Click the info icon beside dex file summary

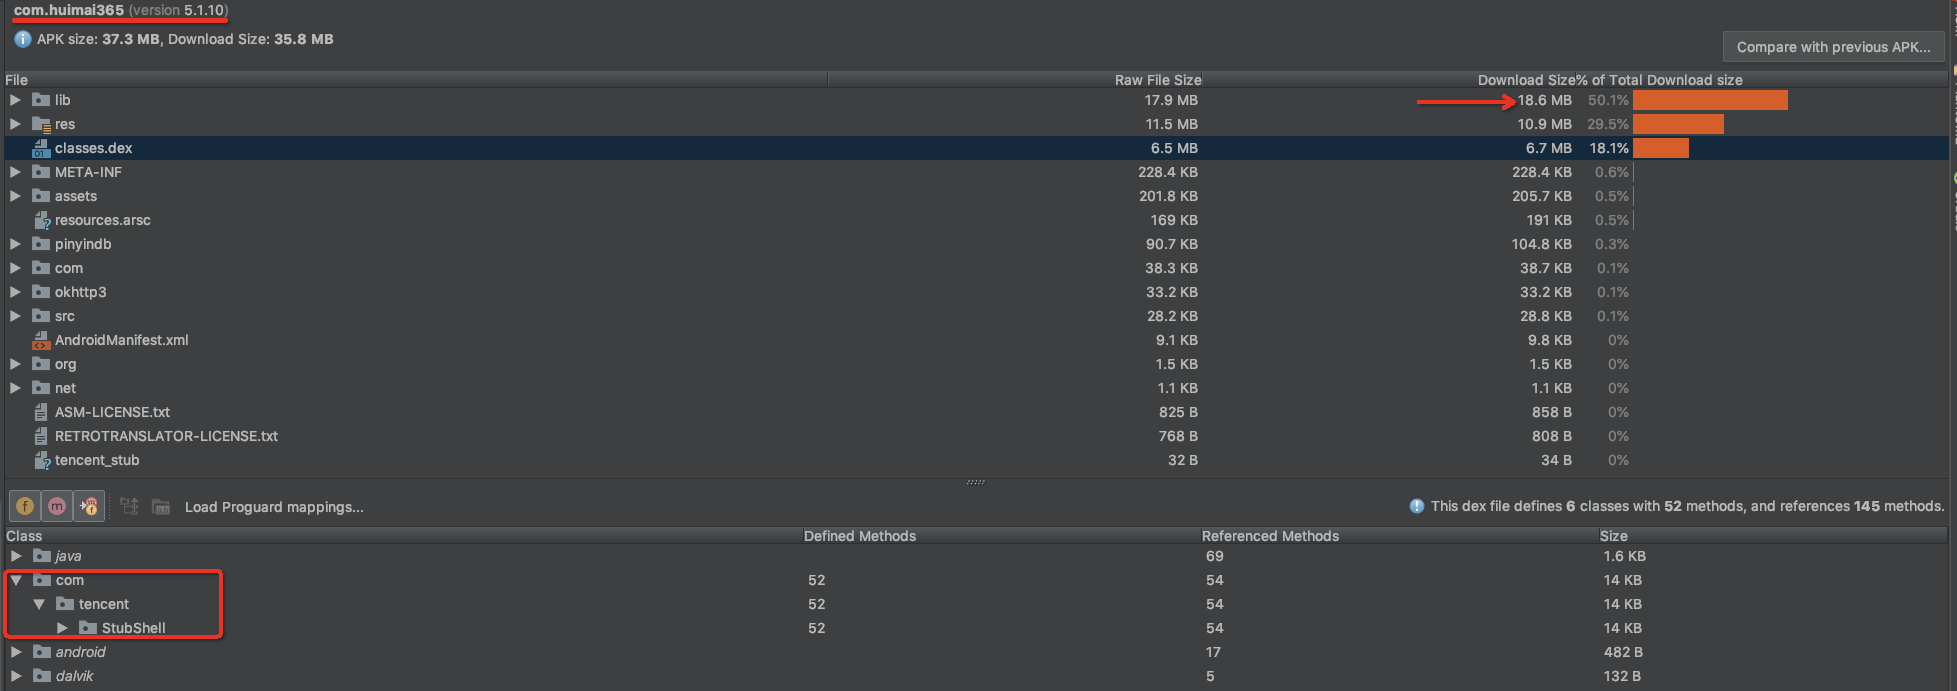click(x=1417, y=506)
